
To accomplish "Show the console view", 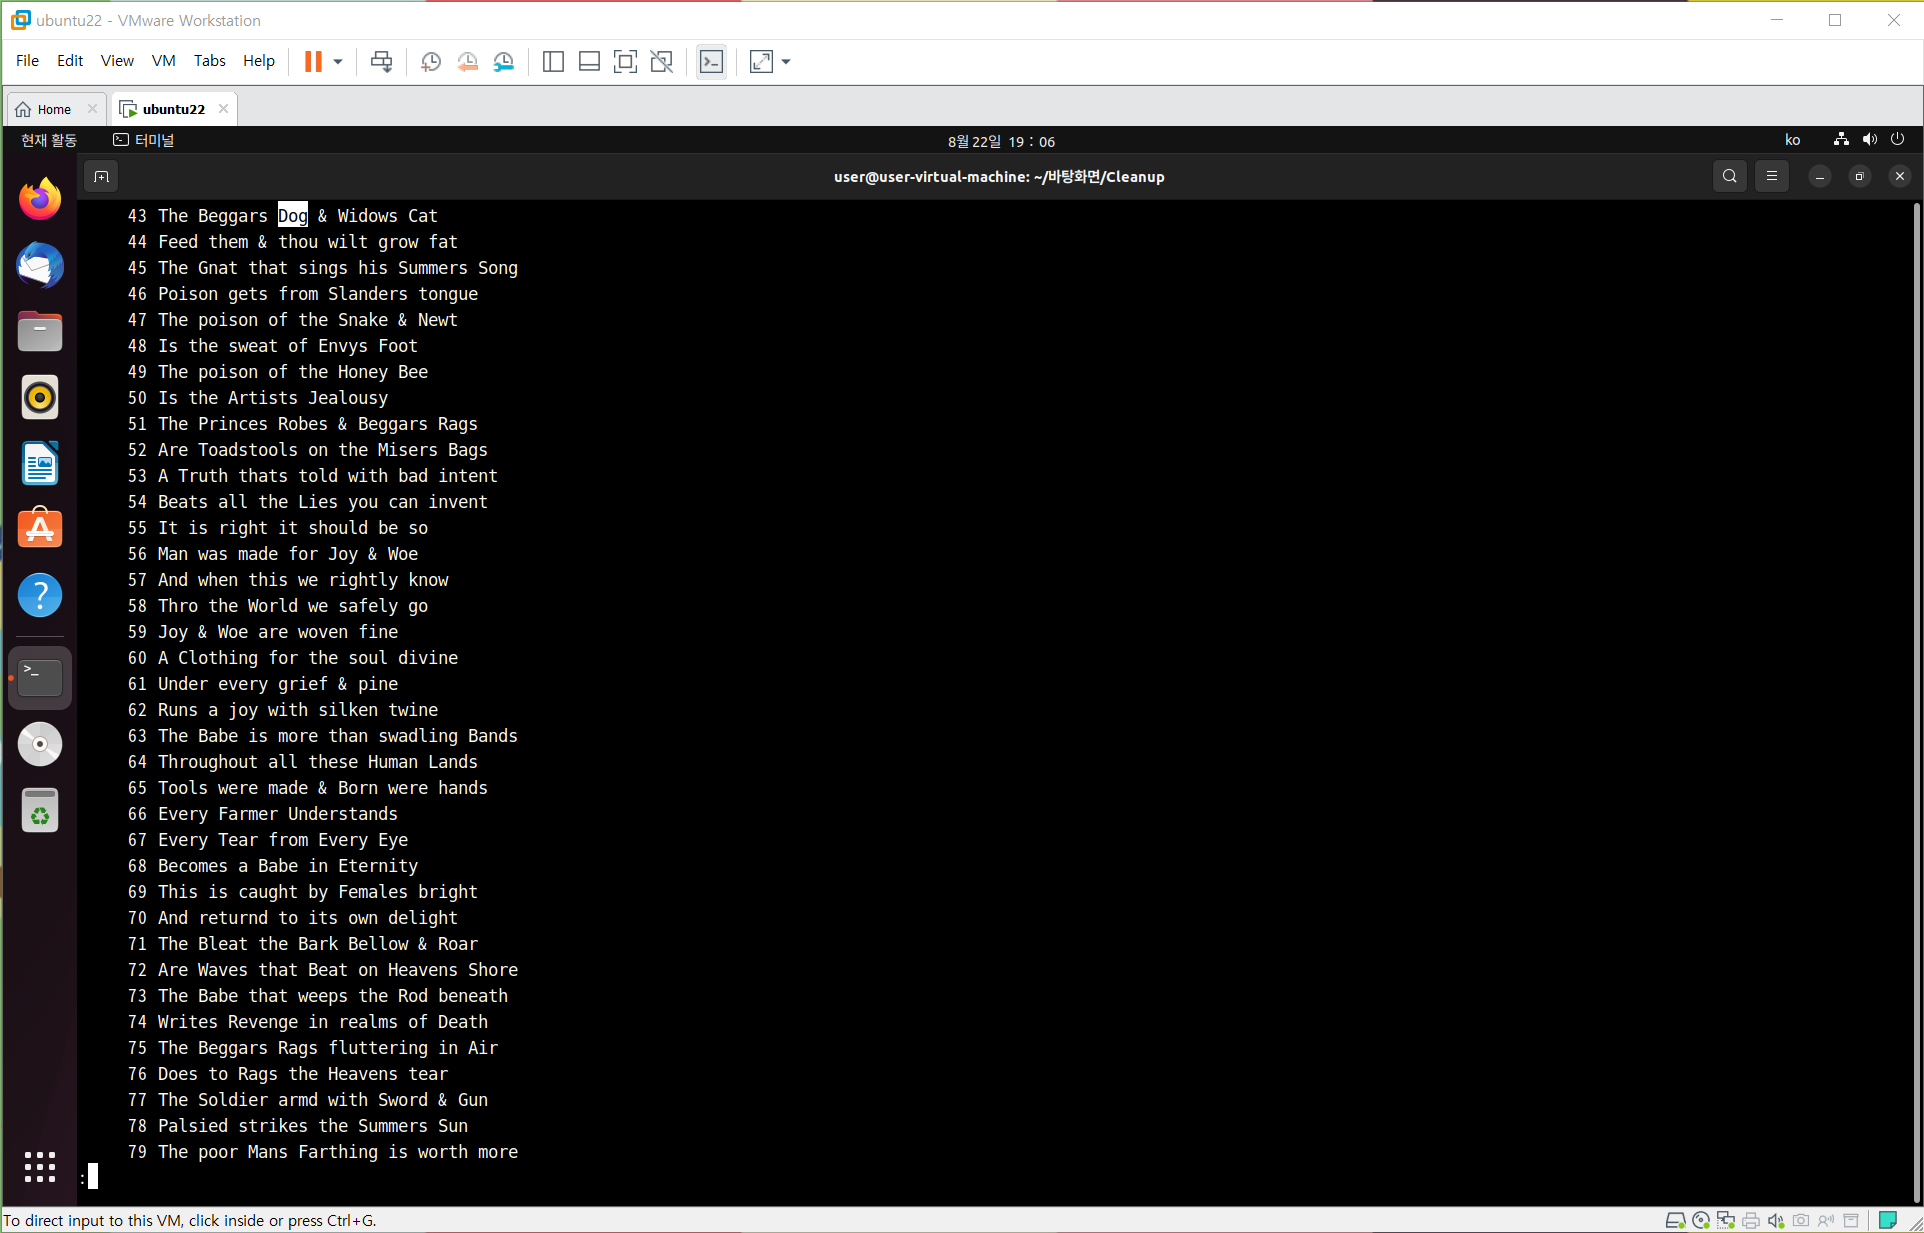I will pos(711,62).
